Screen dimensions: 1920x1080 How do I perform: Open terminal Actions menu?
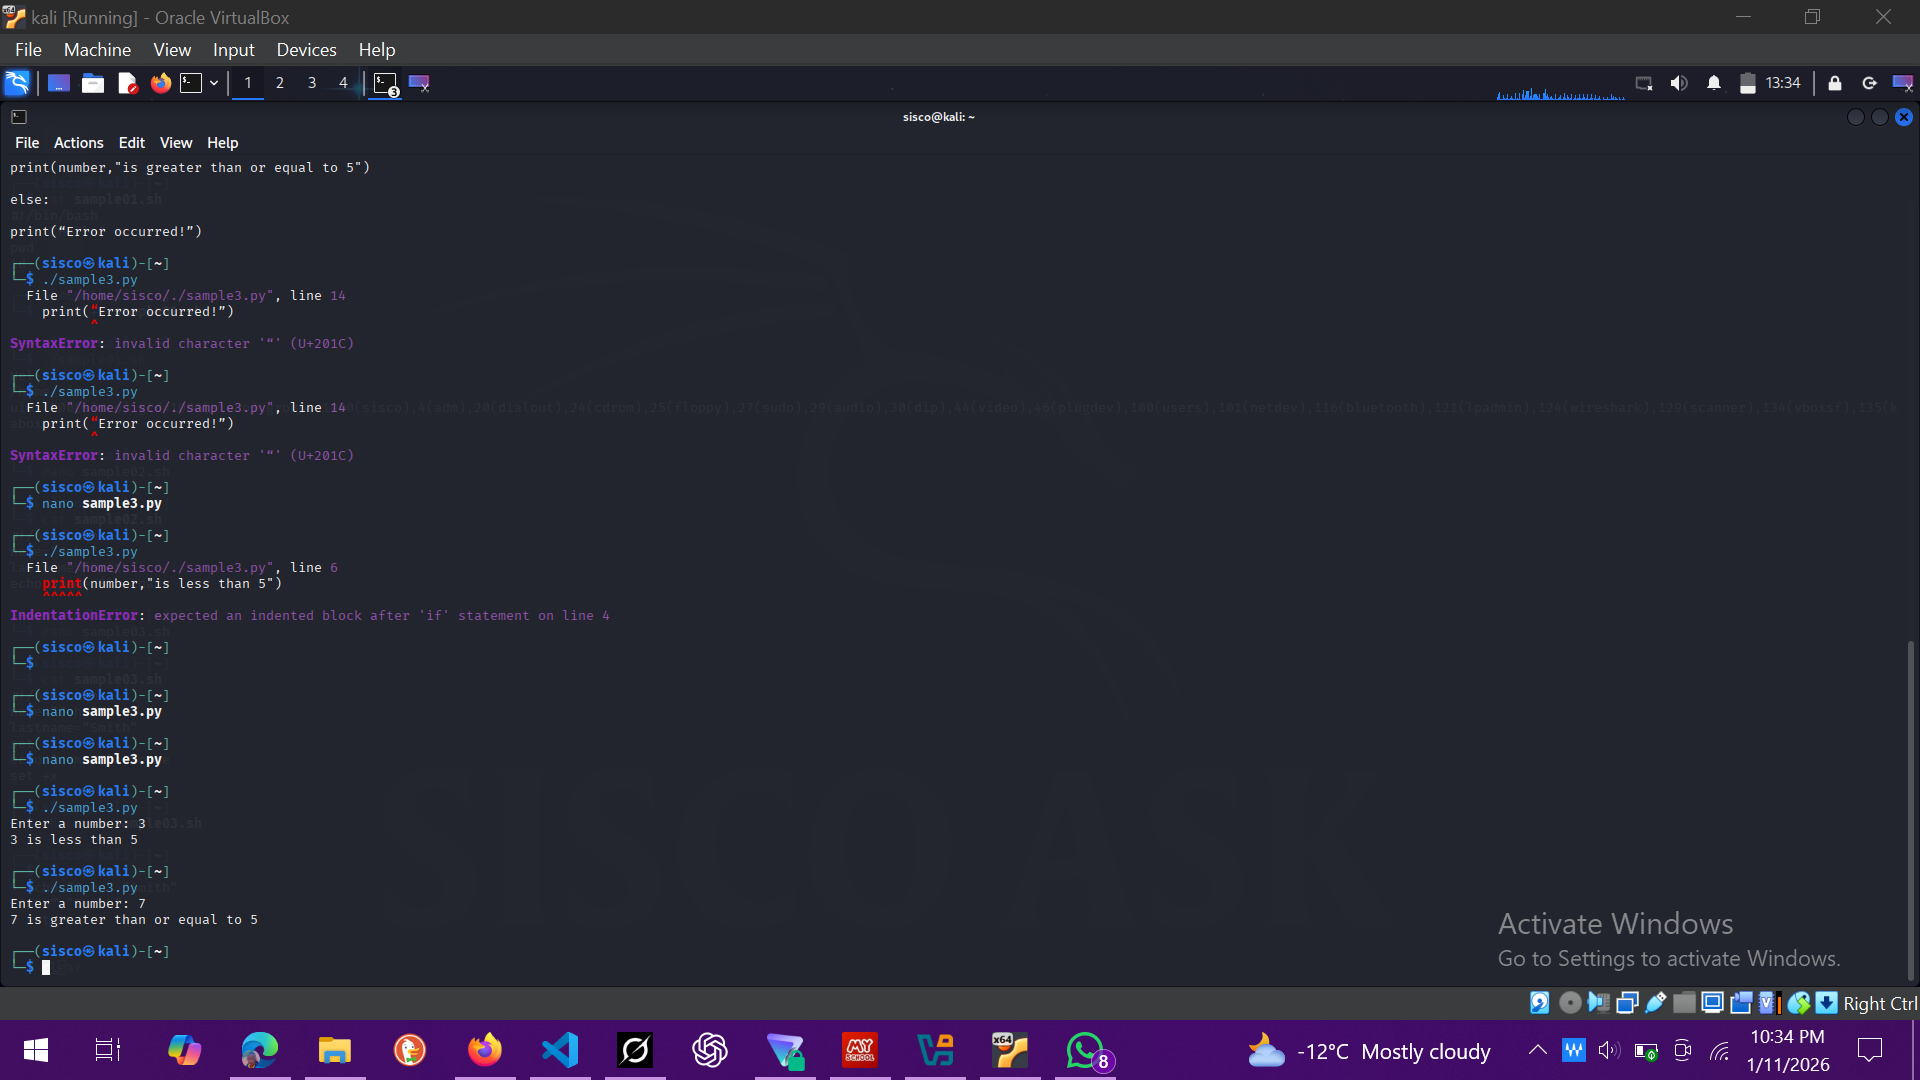point(78,143)
